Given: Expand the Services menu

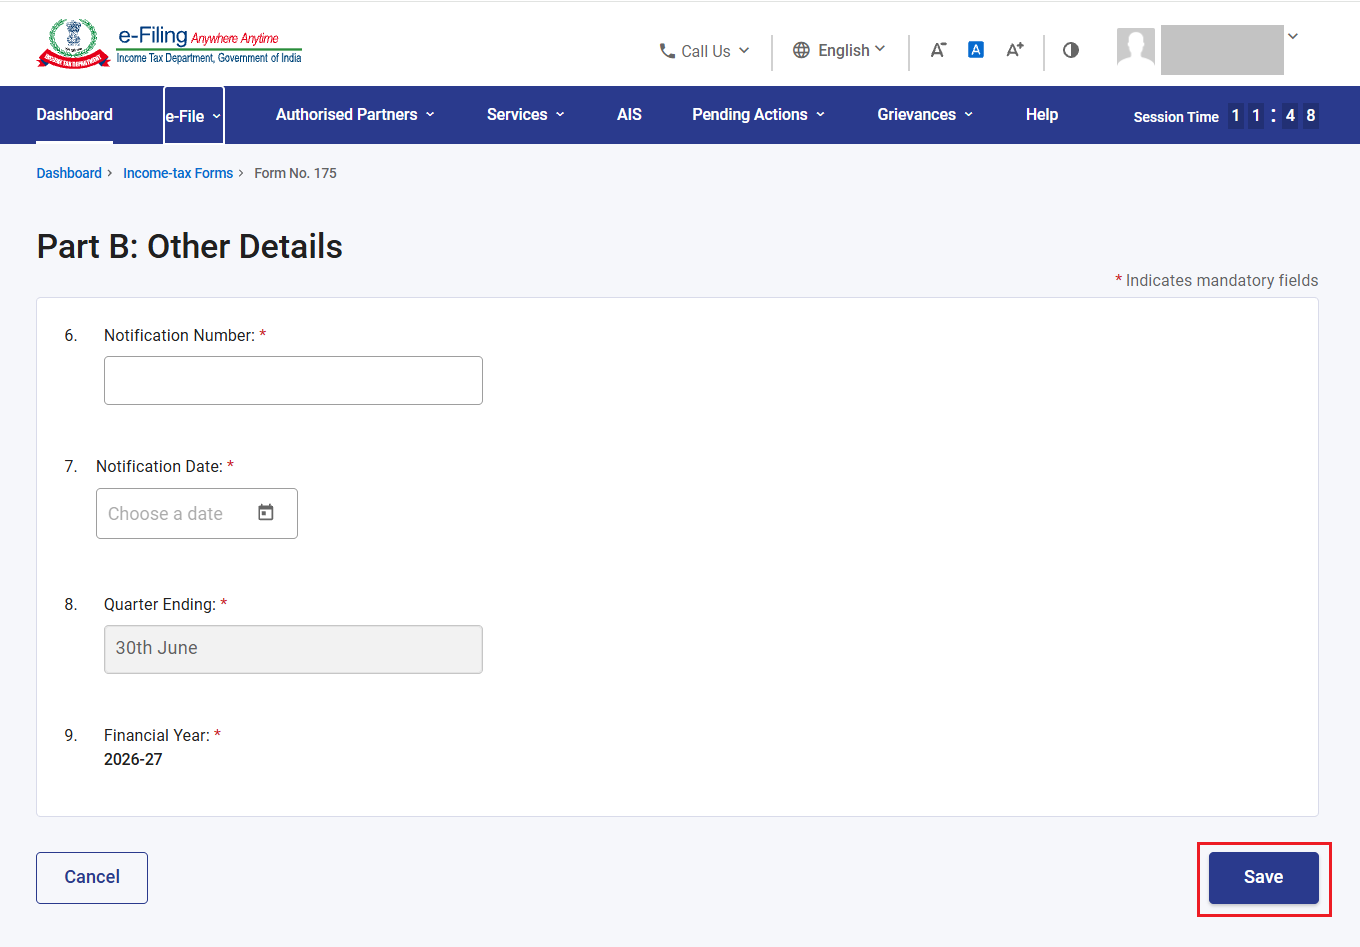Looking at the screenshot, I should [x=526, y=114].
